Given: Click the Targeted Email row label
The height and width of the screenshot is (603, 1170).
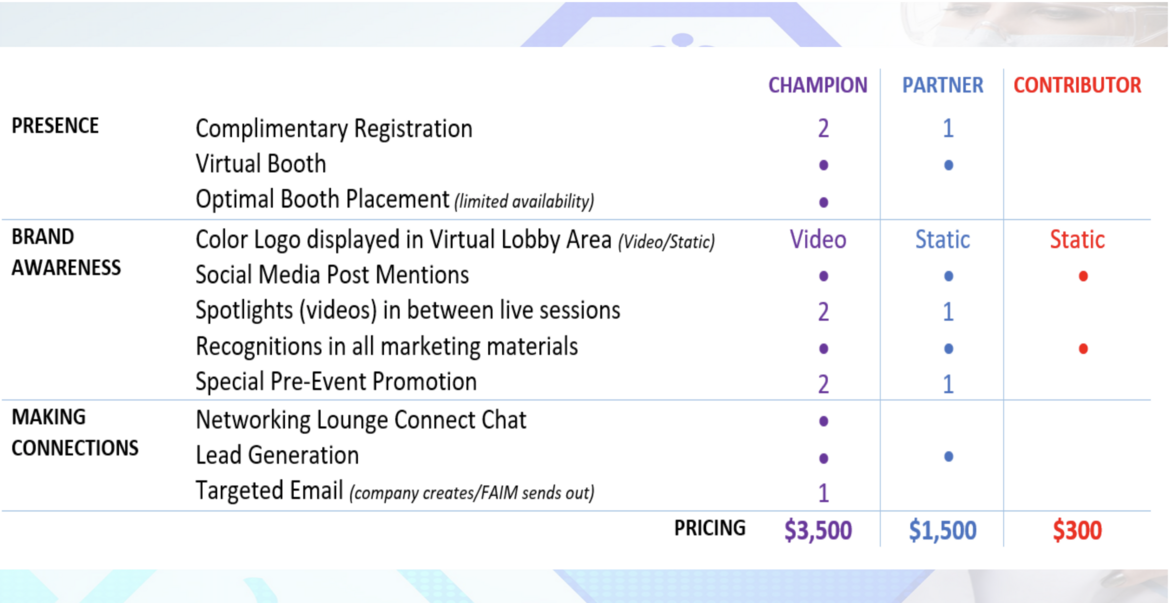Looking at the screenshot, I should click(x=269, y=491).
